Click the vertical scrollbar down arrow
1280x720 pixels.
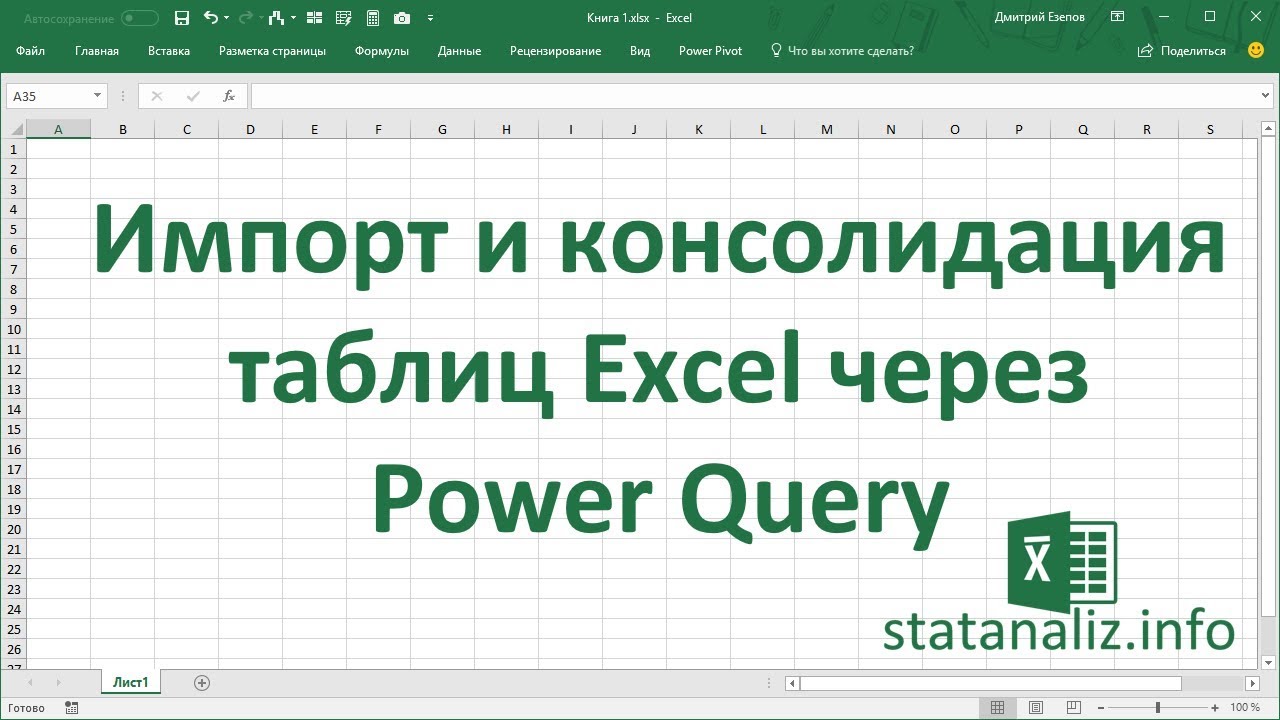click(1270, 661)
